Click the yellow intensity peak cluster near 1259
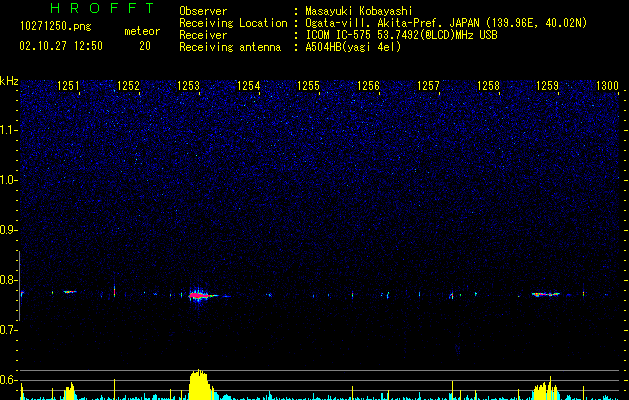Viewport: 629px width, 400px height. point(546,389)
